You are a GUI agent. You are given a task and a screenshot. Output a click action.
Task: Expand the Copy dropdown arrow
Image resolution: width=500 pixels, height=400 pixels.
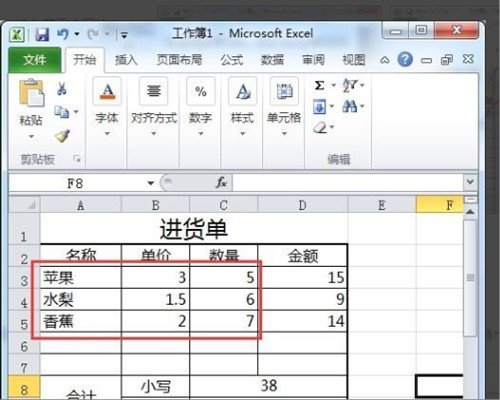(x=76, y=111)
